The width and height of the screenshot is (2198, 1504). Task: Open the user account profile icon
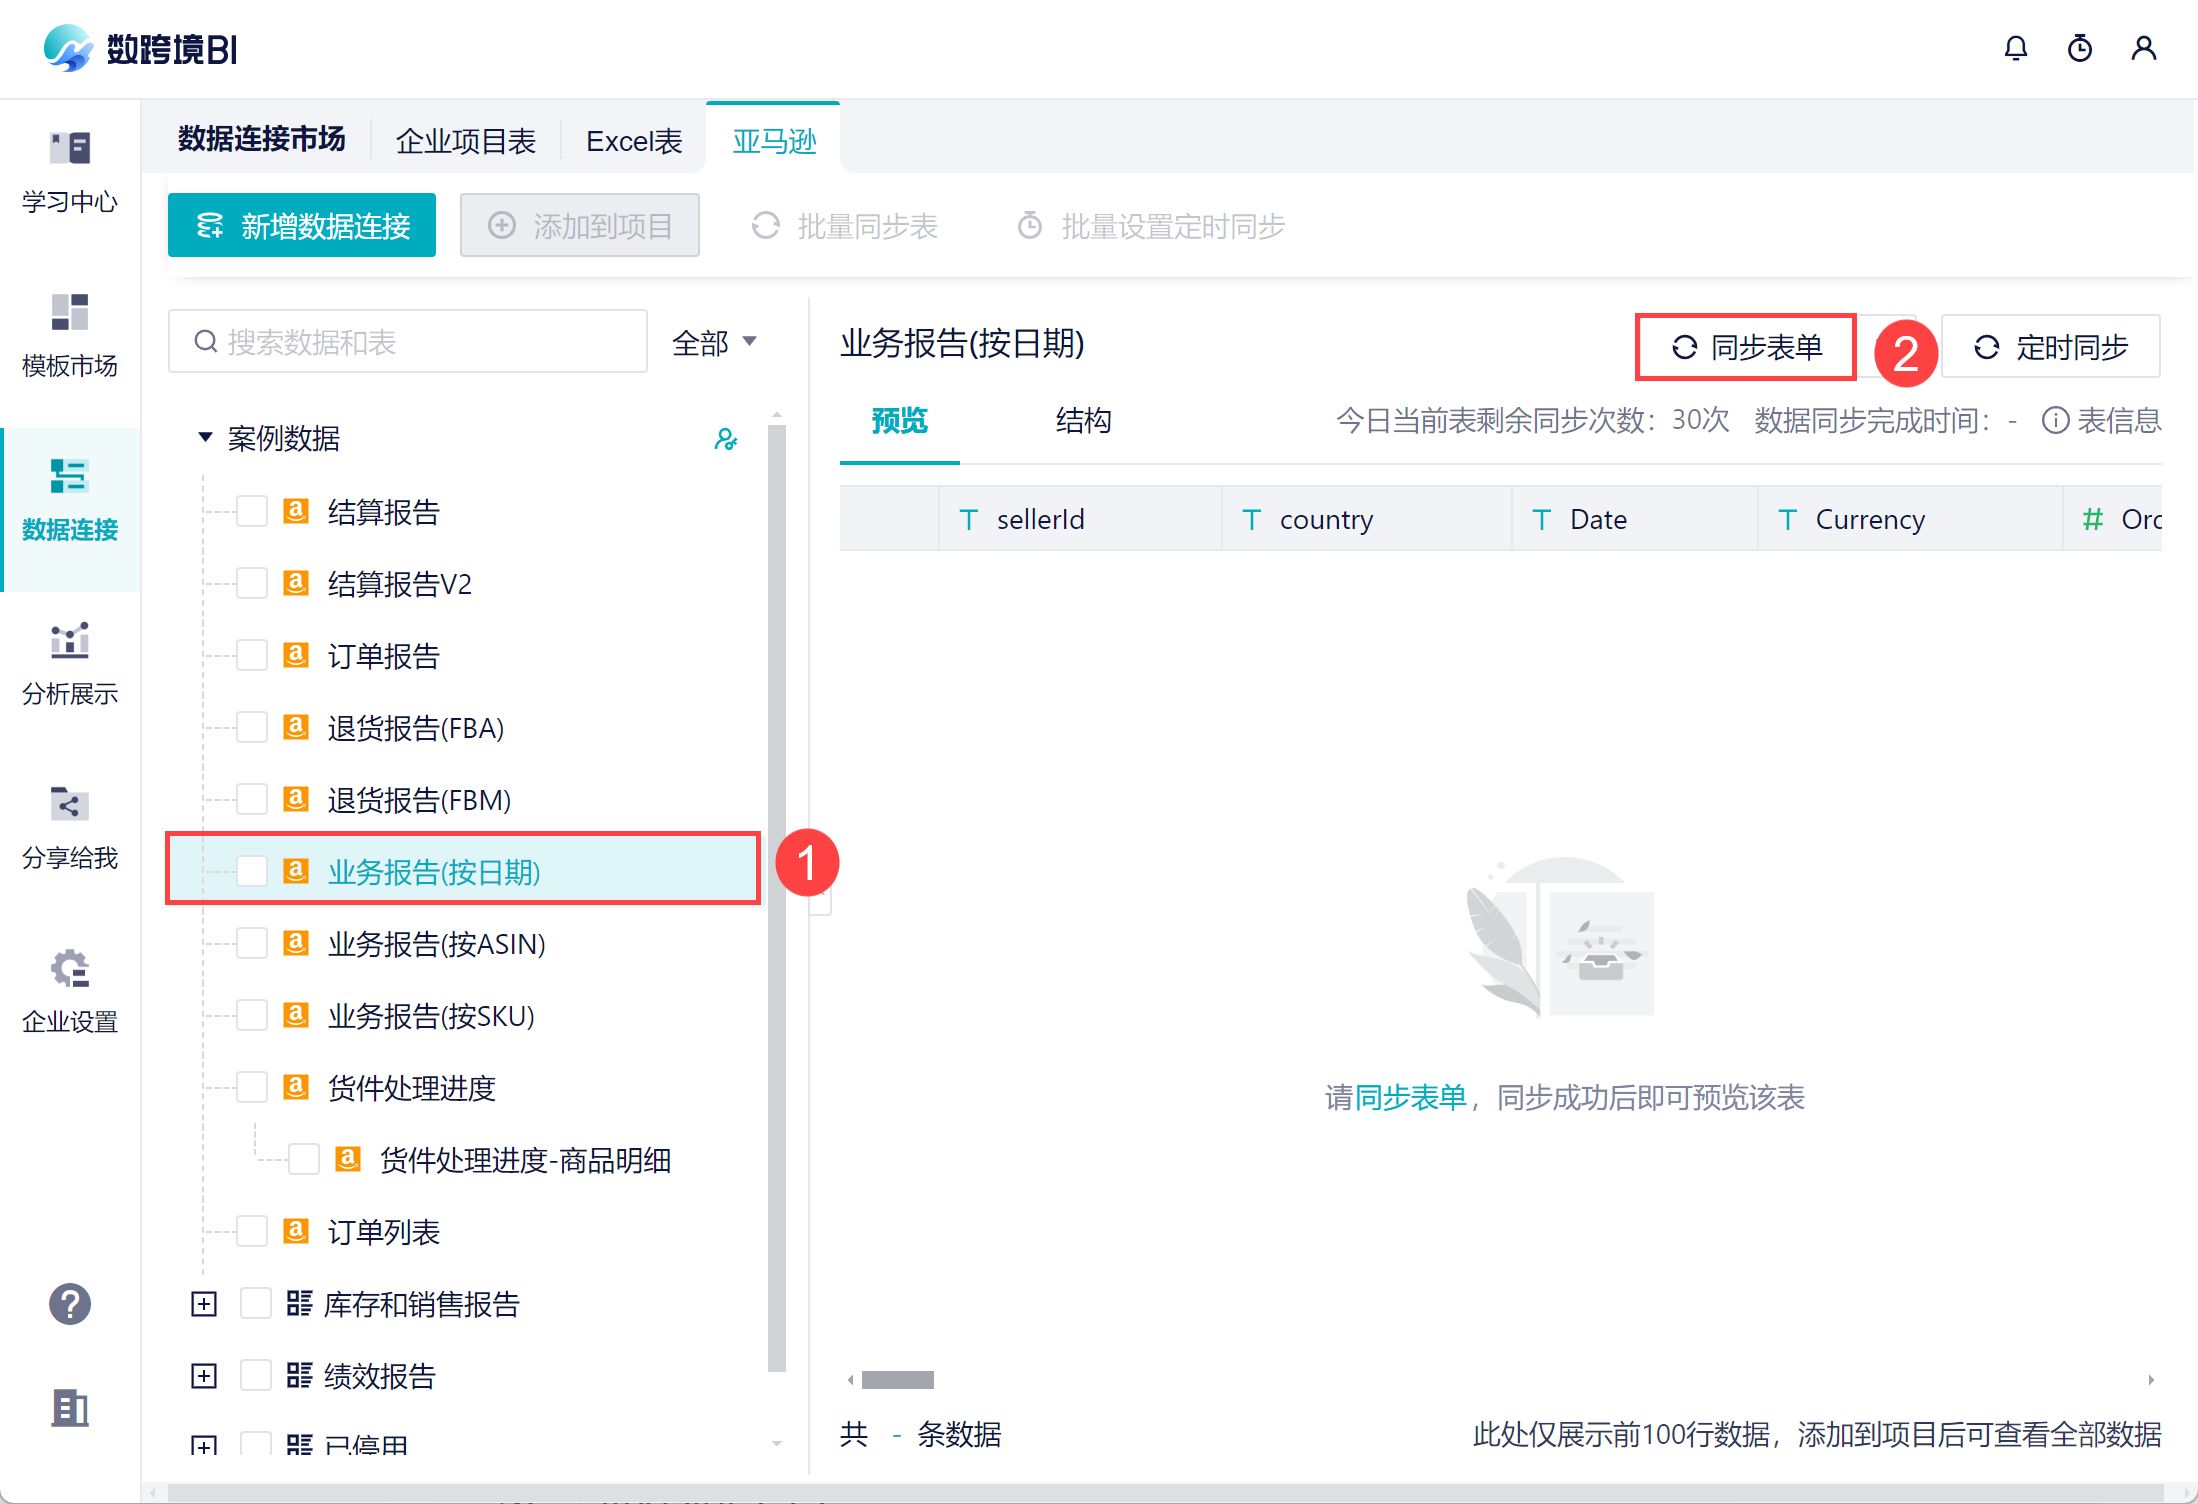2143,48
